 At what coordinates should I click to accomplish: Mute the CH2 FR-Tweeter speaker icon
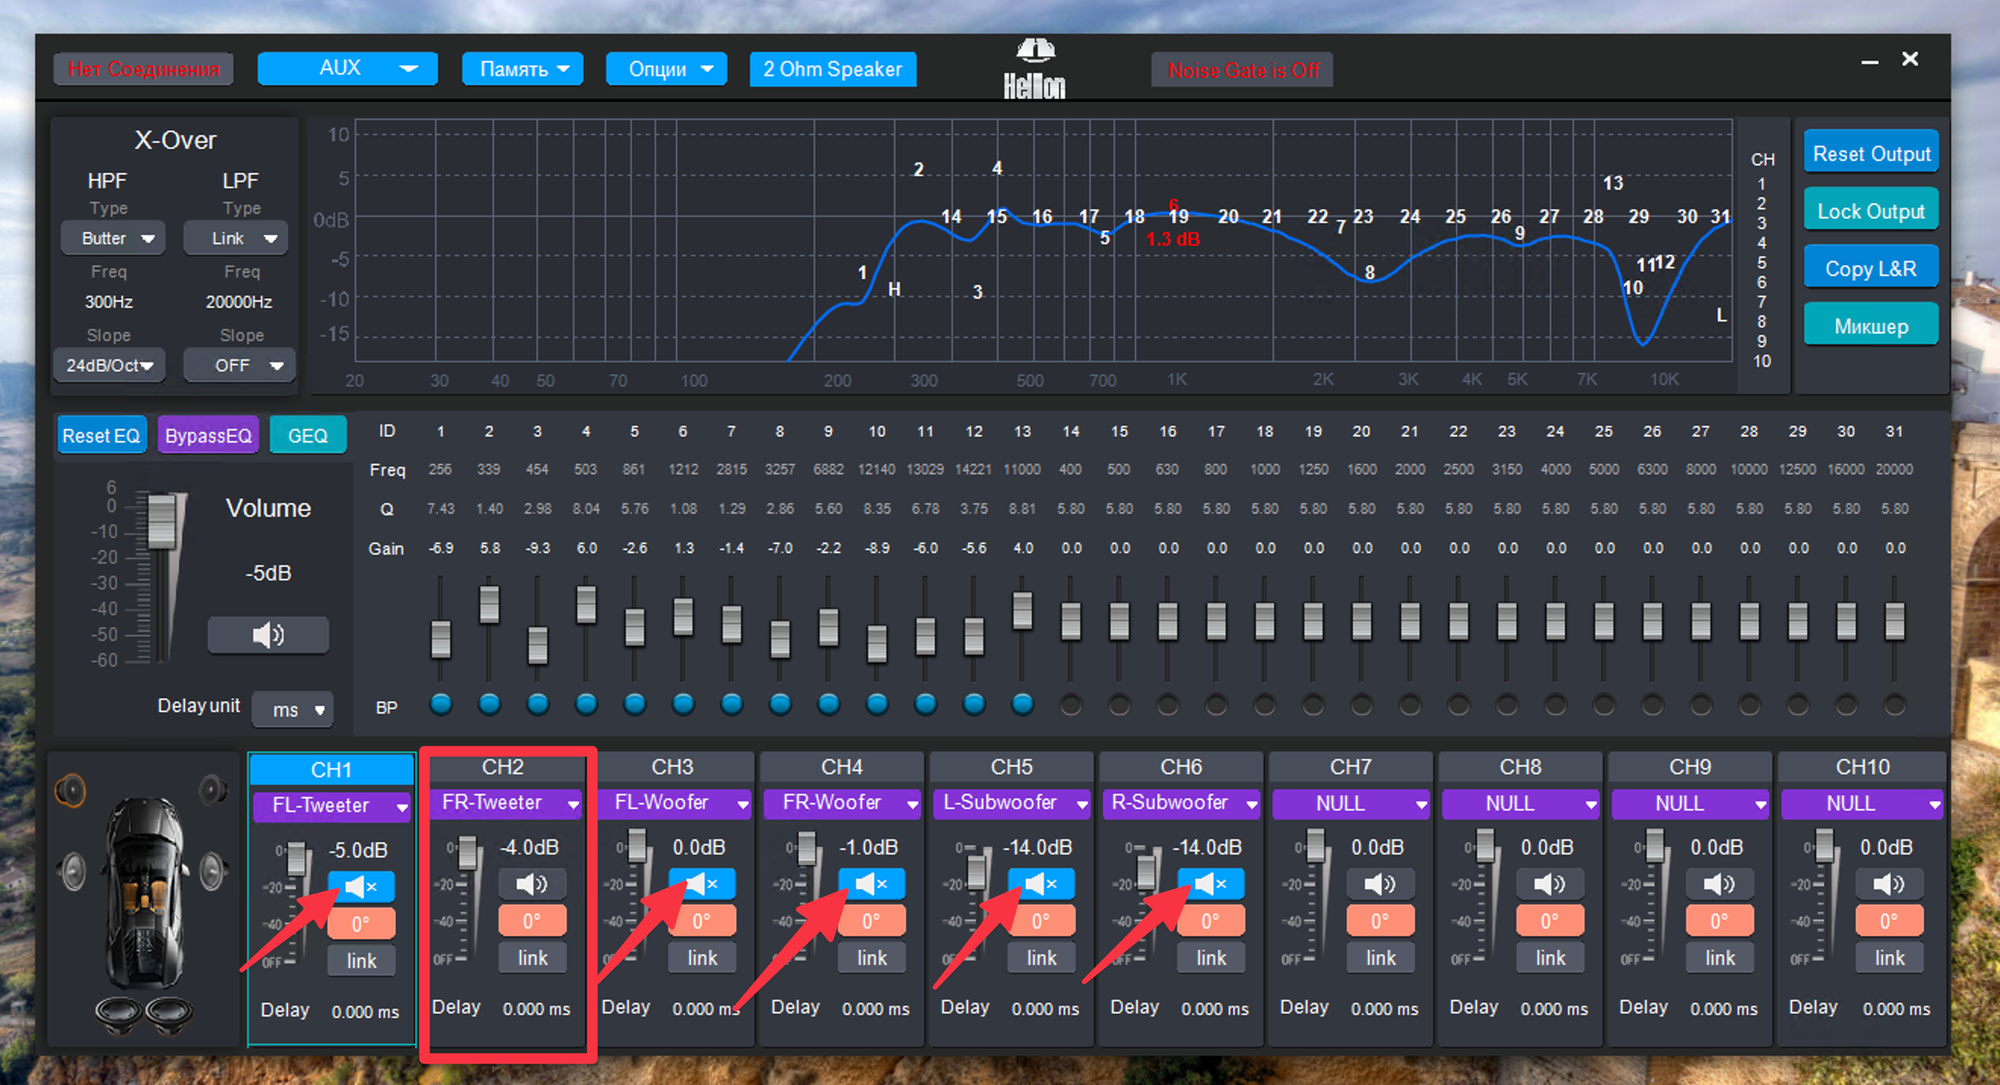click(531, 884)
